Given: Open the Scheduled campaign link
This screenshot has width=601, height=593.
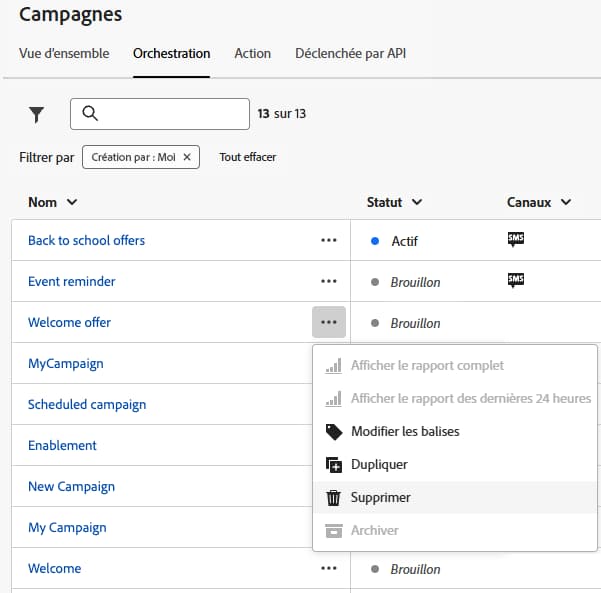Looking at the screenshot, I should pos(87,404).
